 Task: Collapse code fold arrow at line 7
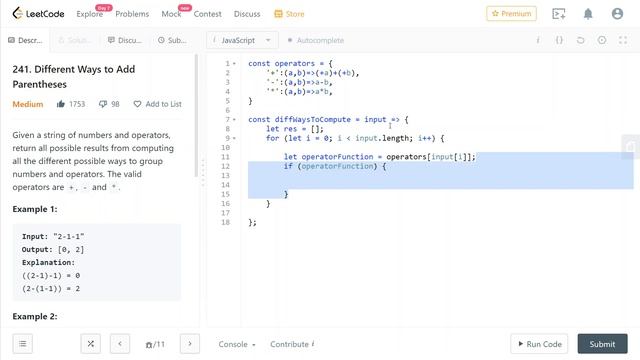234,120
